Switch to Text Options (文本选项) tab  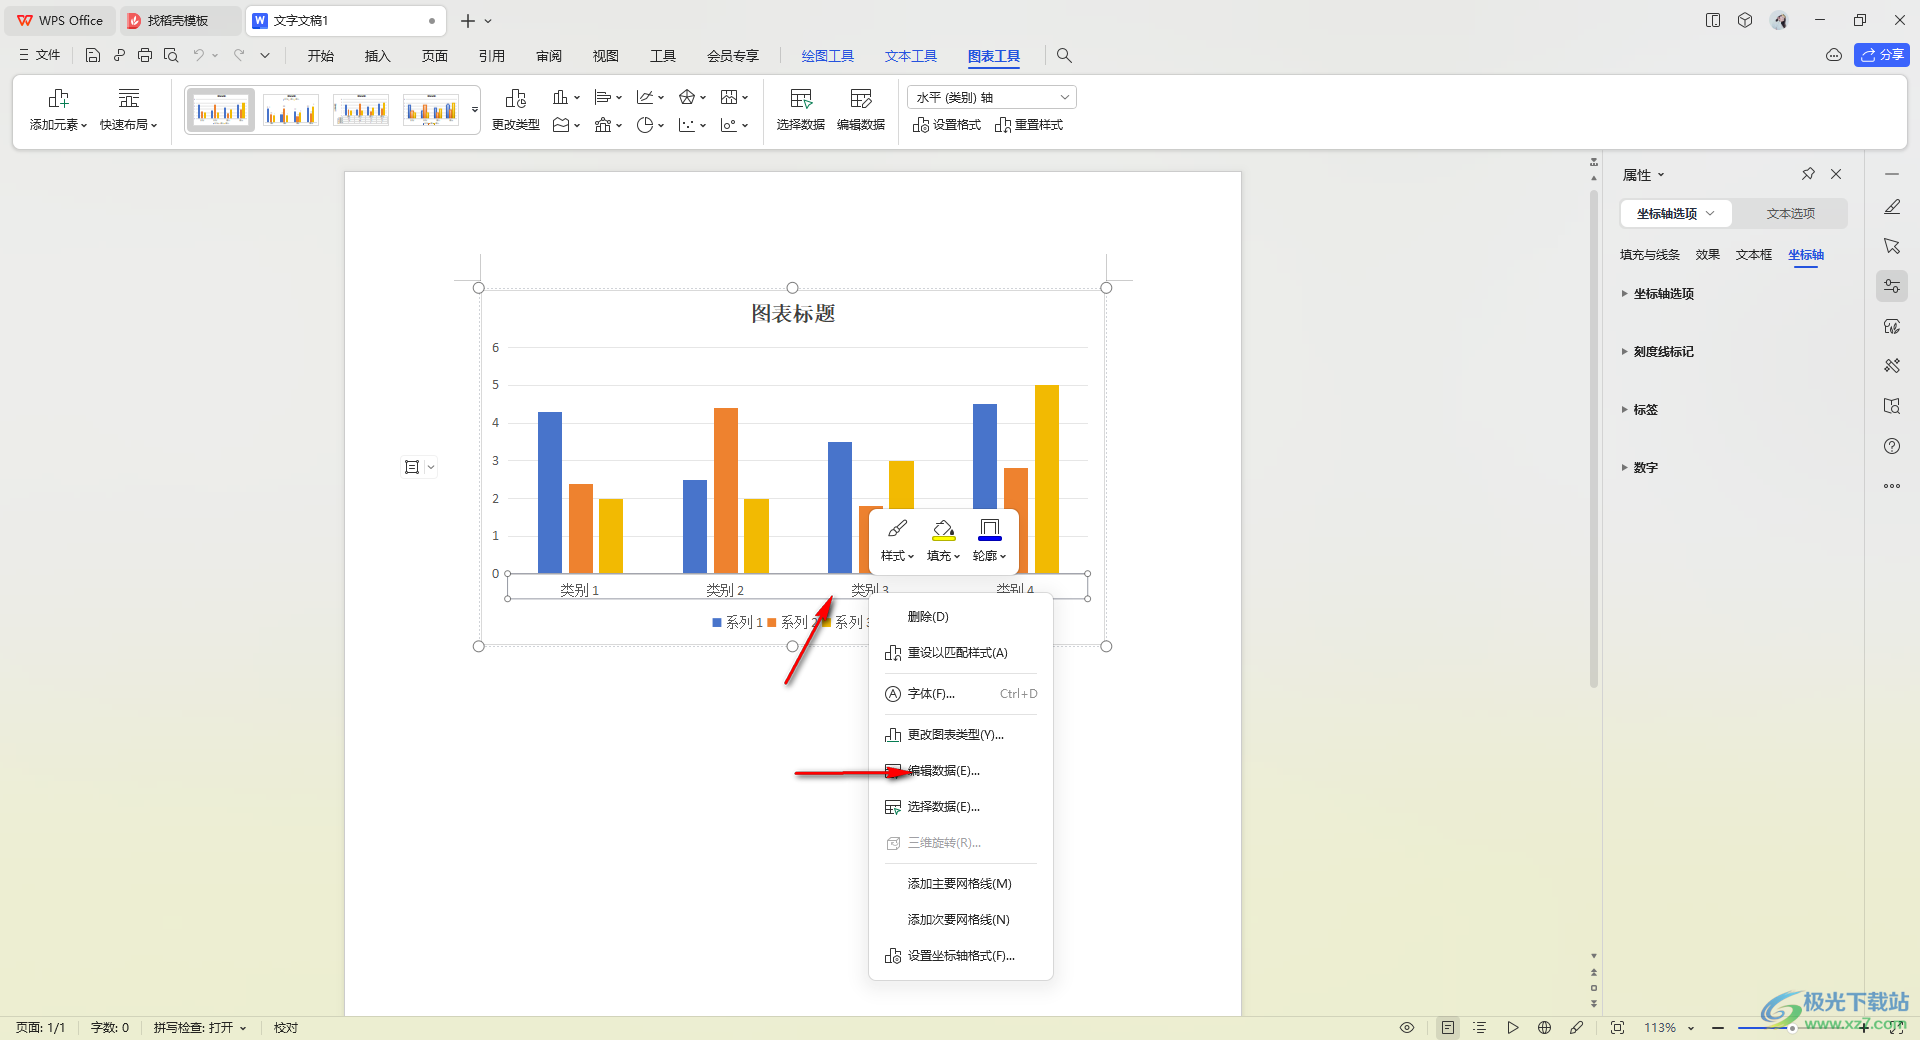coord(1790,214)
